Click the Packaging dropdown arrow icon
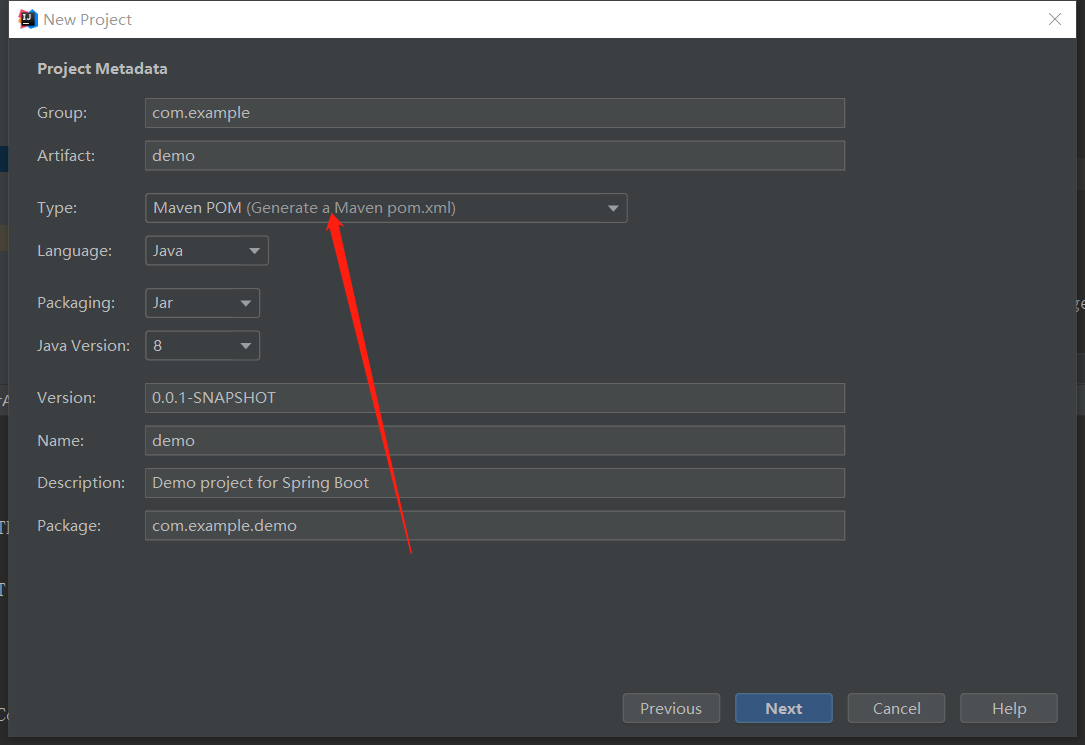Viewport: 1085px width, 745px height. [245, 303]
